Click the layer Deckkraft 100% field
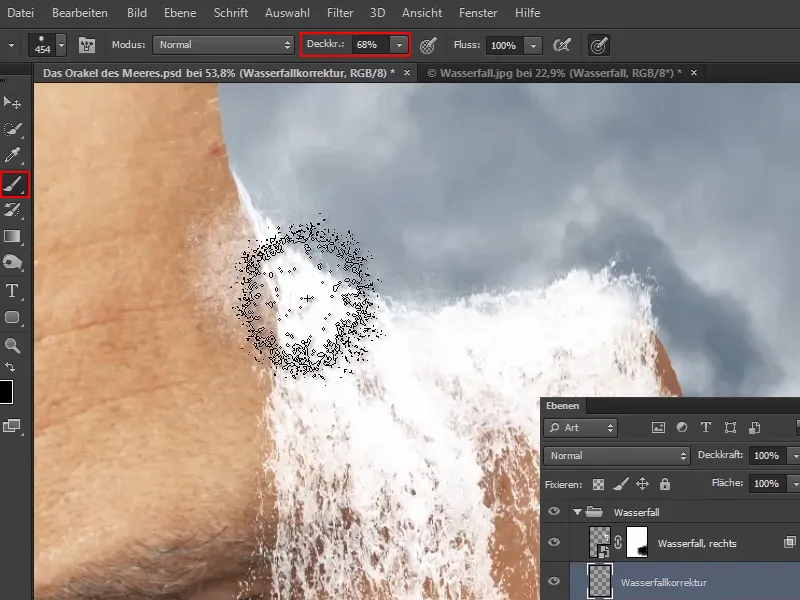 point(767,456)
